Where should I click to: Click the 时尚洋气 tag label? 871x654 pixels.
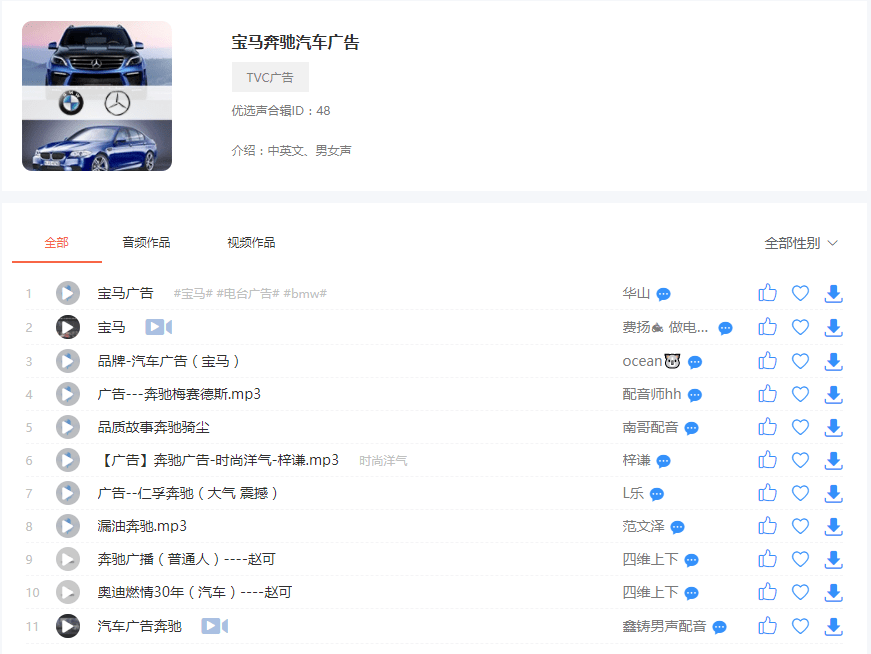click(x=383, y=461)
